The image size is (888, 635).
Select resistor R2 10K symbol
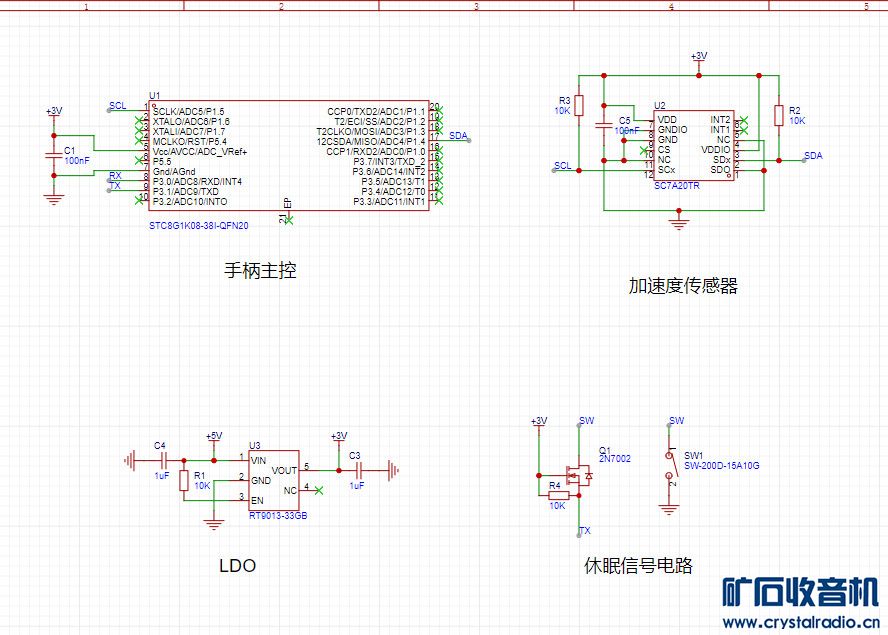click(x=779, y=116)
